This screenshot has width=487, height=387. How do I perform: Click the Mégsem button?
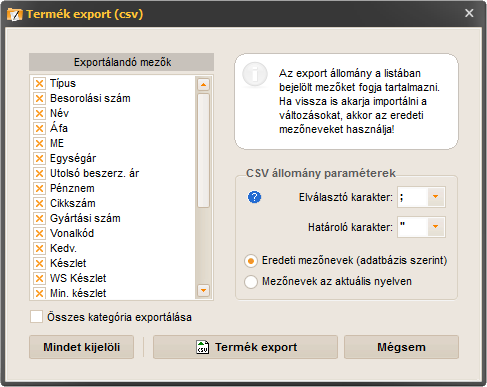point(401,347)
